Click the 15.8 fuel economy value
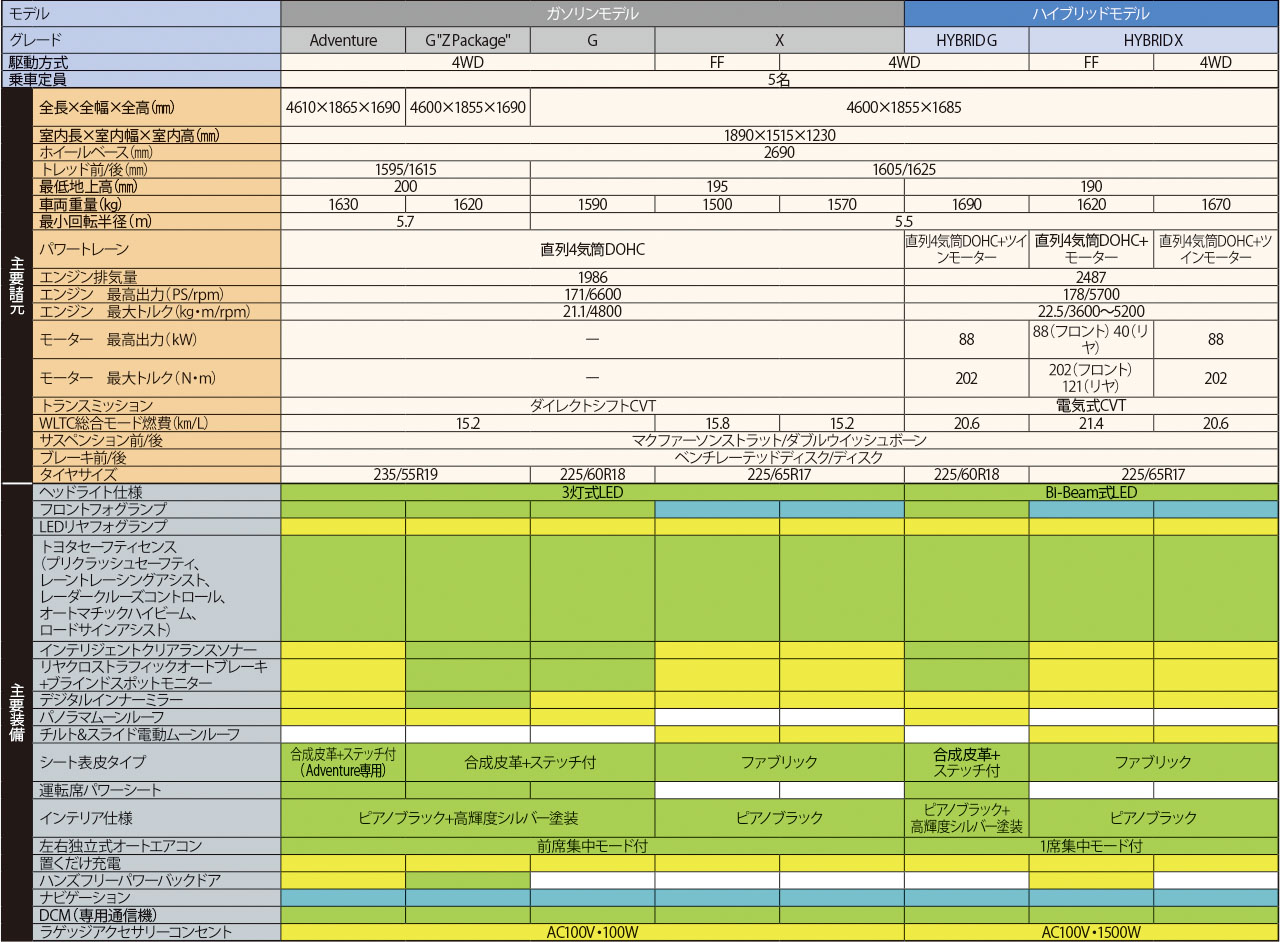 pos(717,423)
